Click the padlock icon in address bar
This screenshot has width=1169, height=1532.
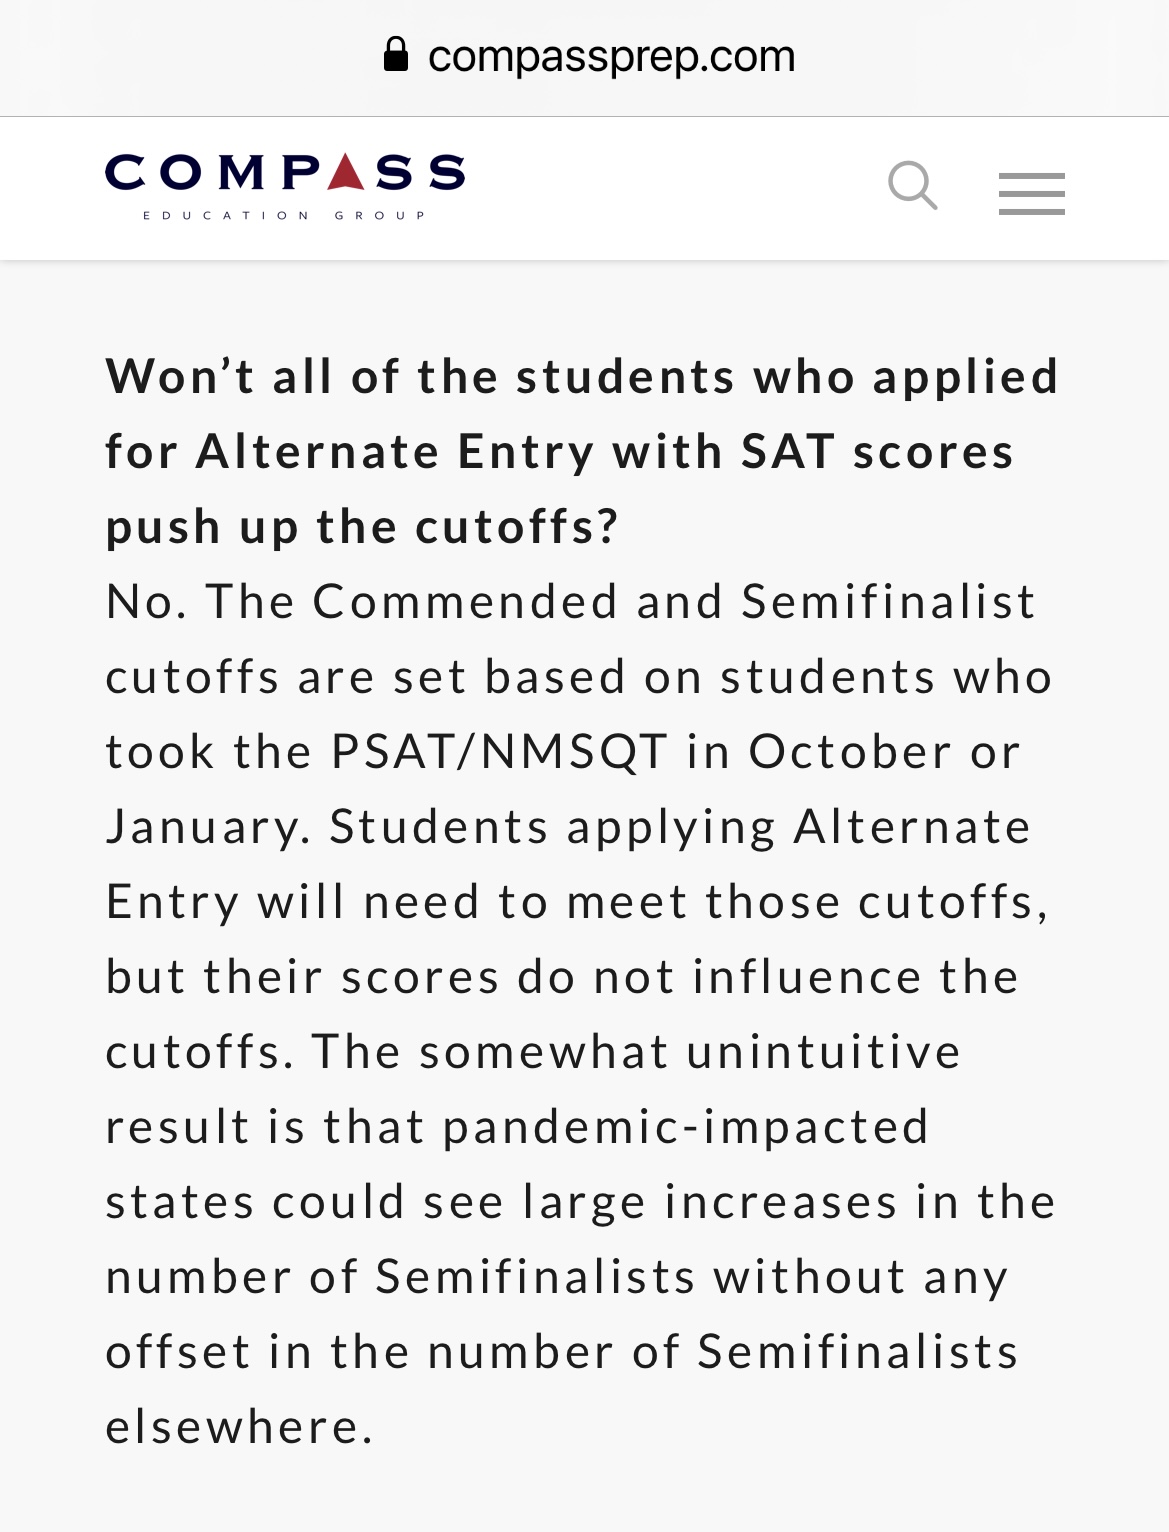click(396, 55)
